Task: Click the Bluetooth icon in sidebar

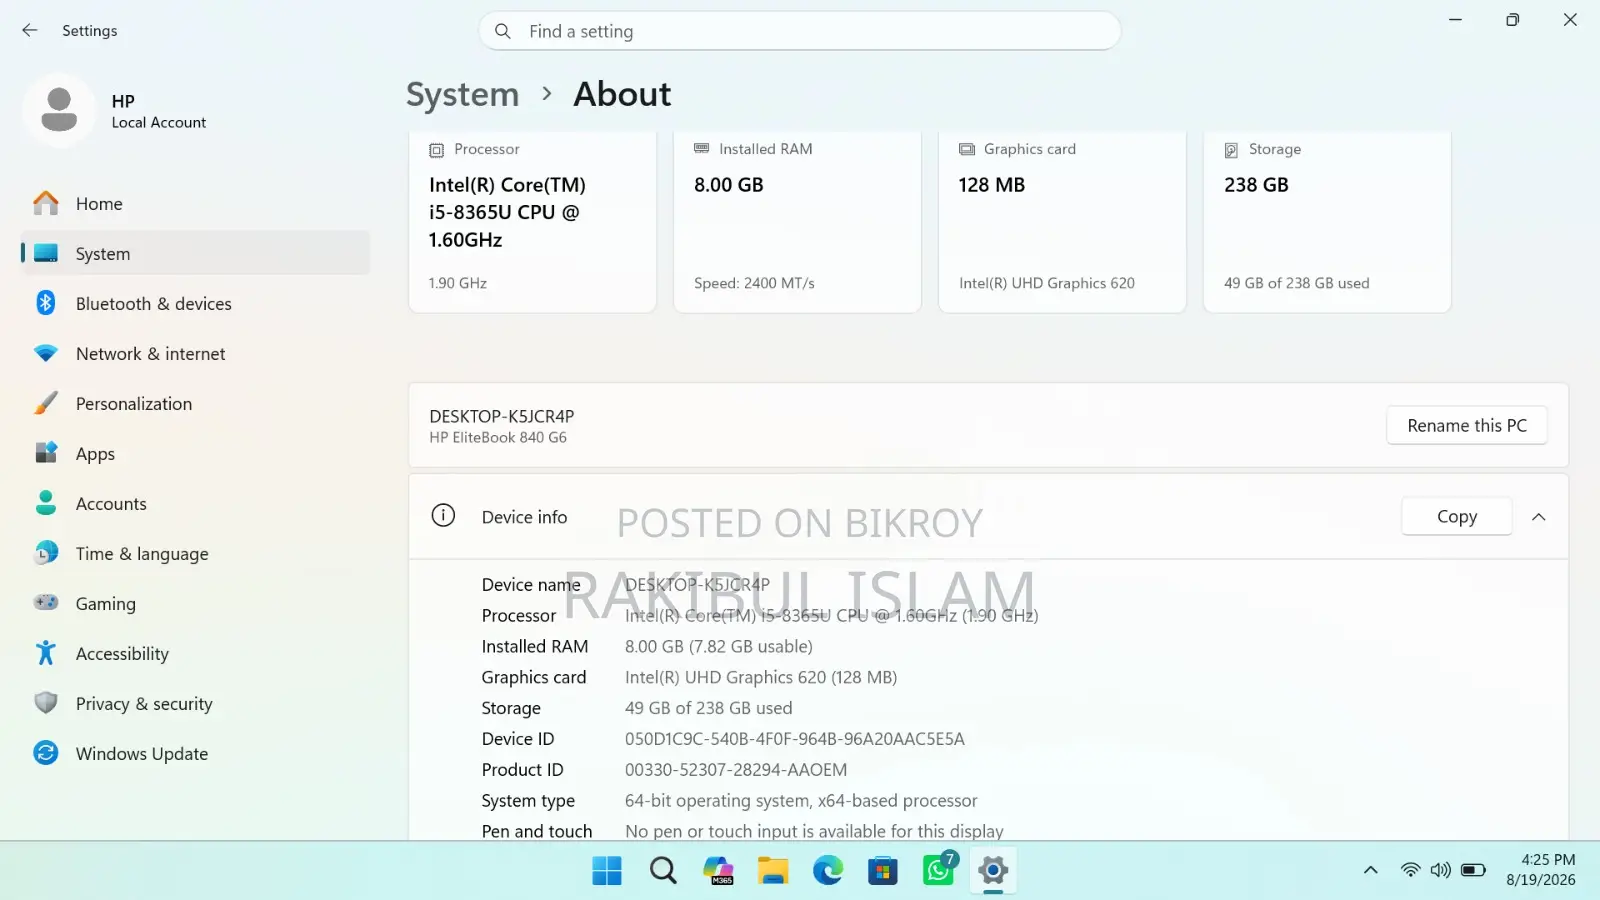Action: pyautogui.click(x=46, y=303)
